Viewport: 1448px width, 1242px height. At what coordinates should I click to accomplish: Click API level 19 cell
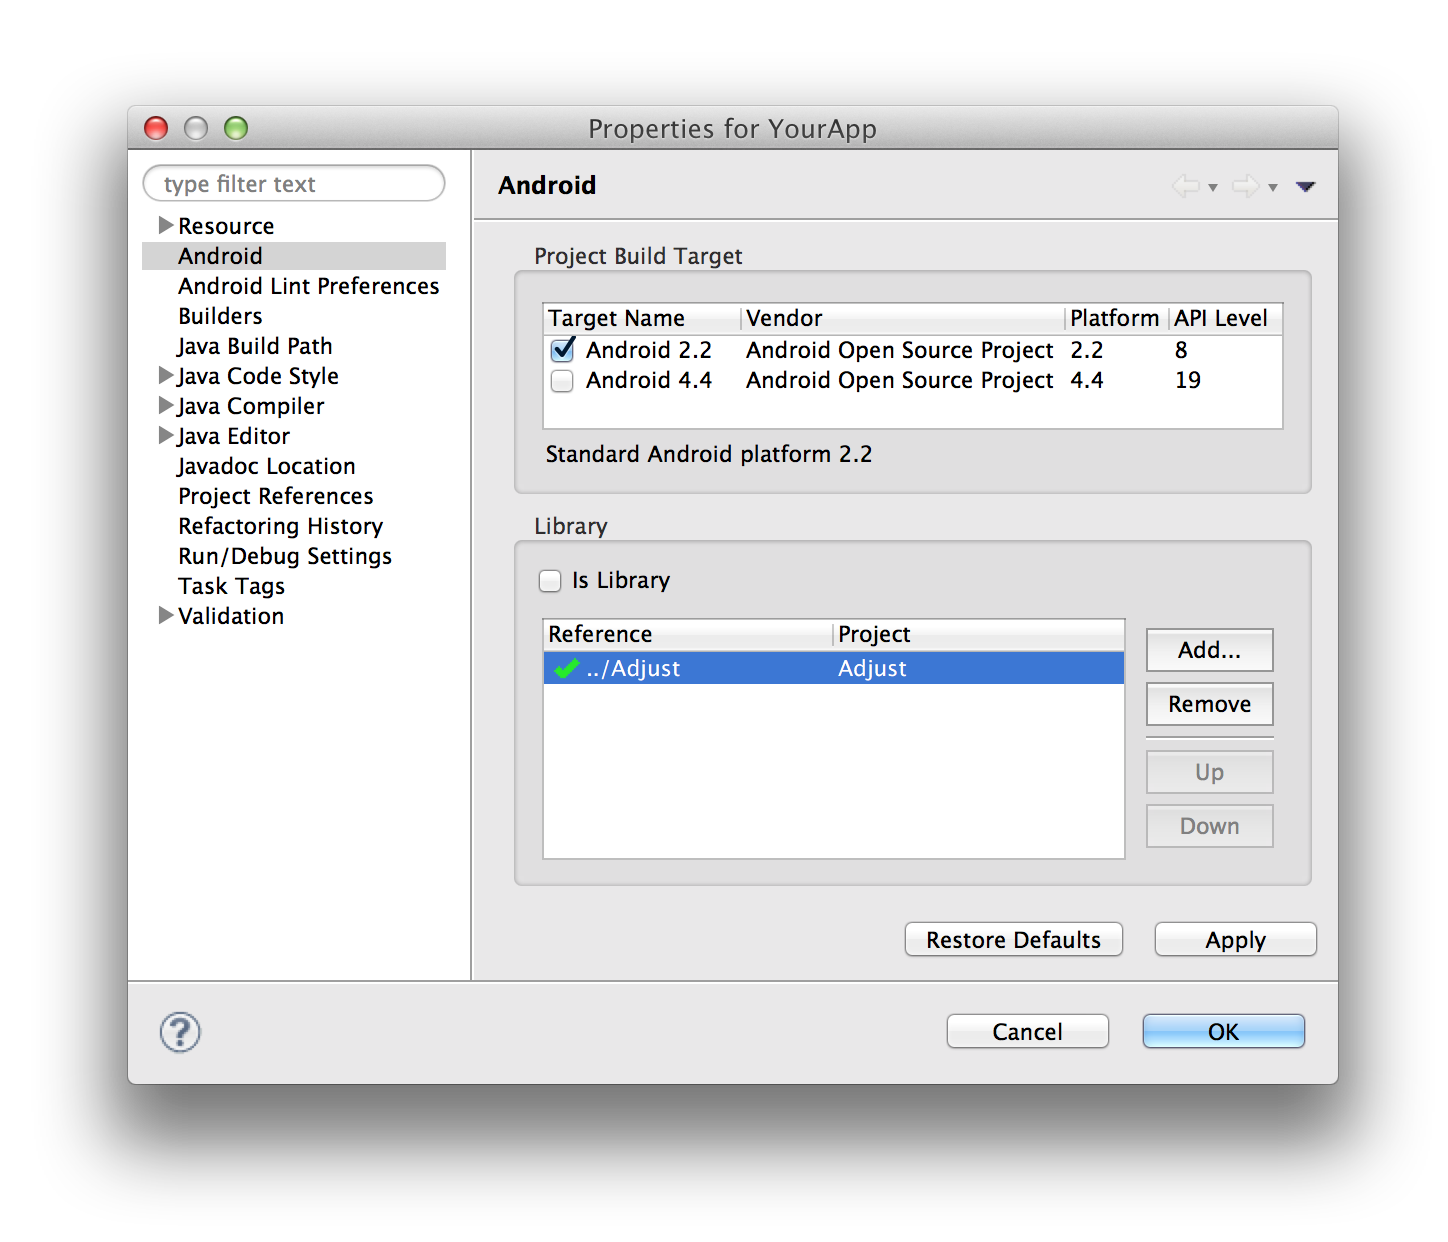tap(1188, 381)
